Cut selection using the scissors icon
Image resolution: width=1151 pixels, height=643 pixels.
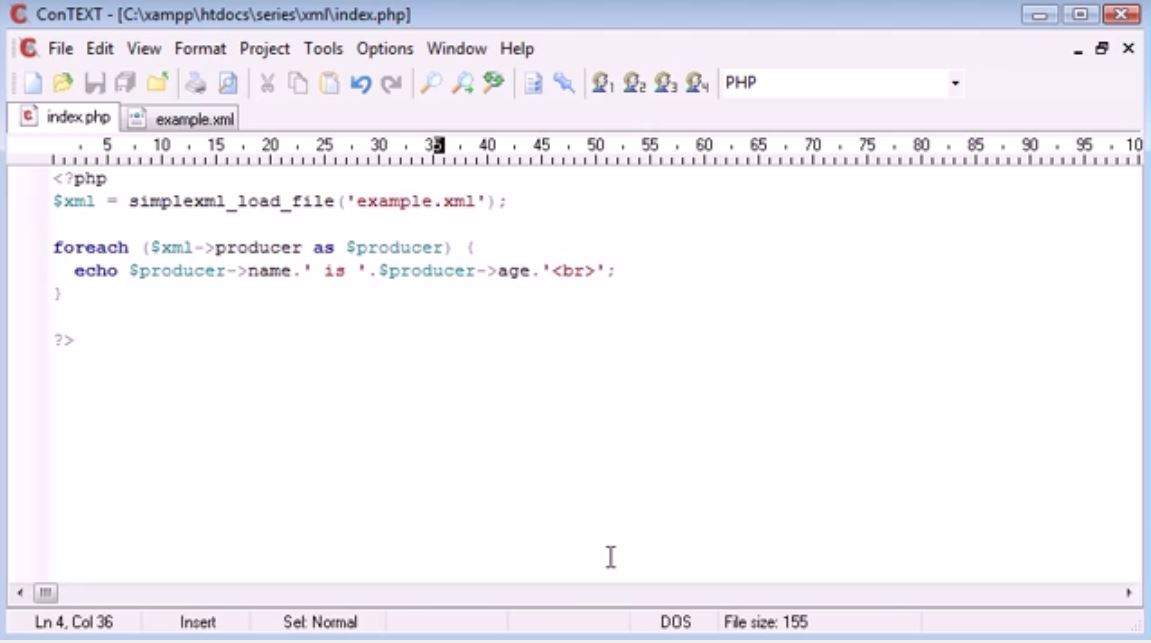(267, 83)
